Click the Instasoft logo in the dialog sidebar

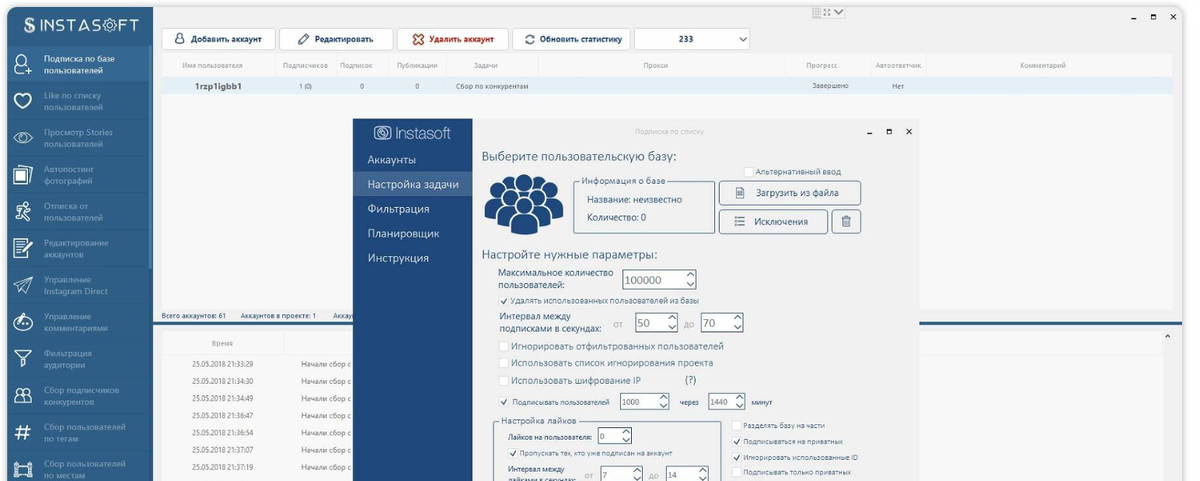[x=412, y=133]
